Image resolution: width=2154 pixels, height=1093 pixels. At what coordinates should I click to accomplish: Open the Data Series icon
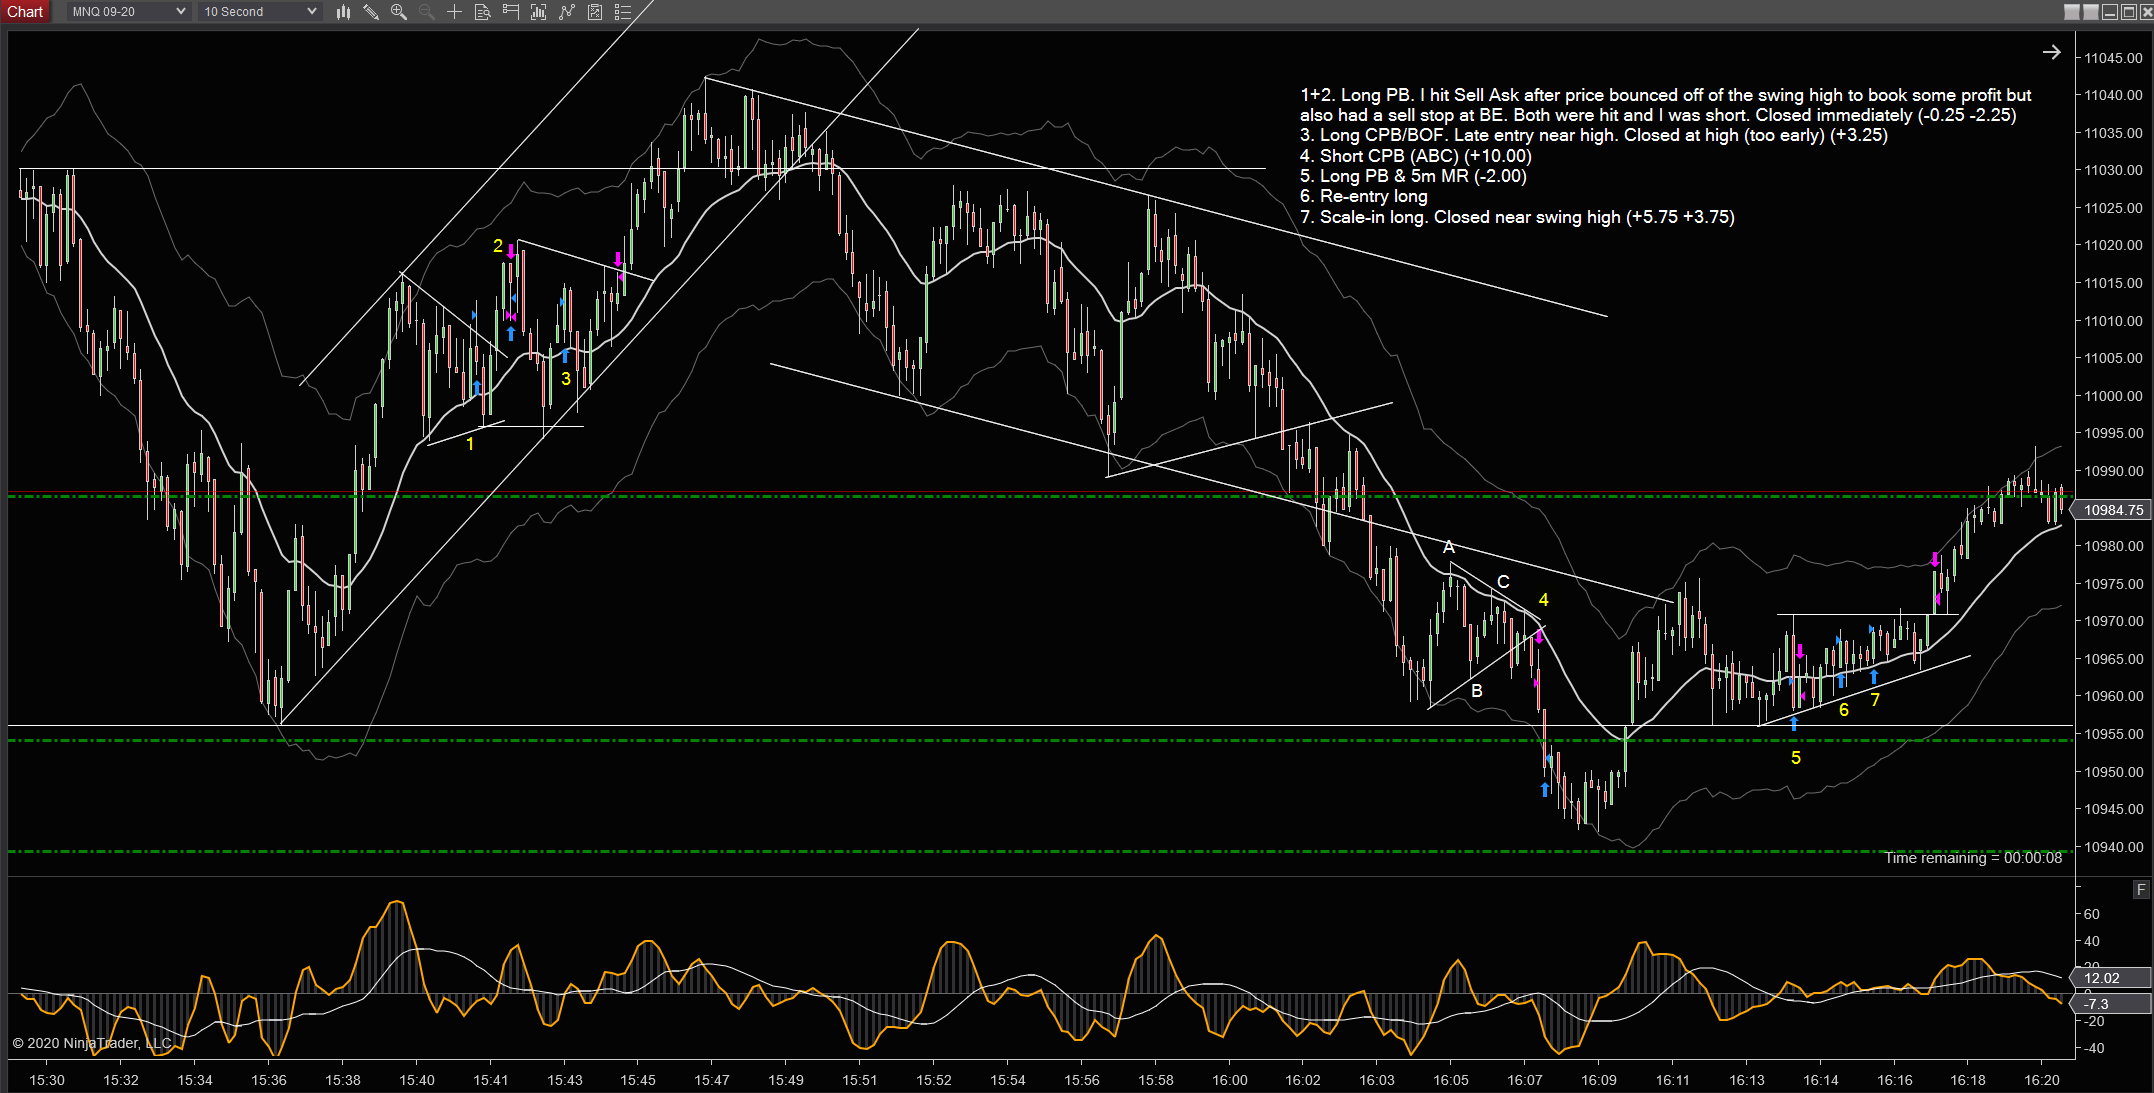[x=539, y=12]
